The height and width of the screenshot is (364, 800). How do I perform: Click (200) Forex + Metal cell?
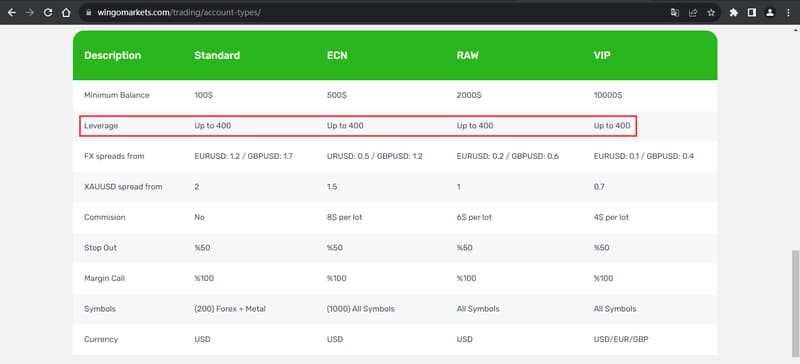coord(230,309)
